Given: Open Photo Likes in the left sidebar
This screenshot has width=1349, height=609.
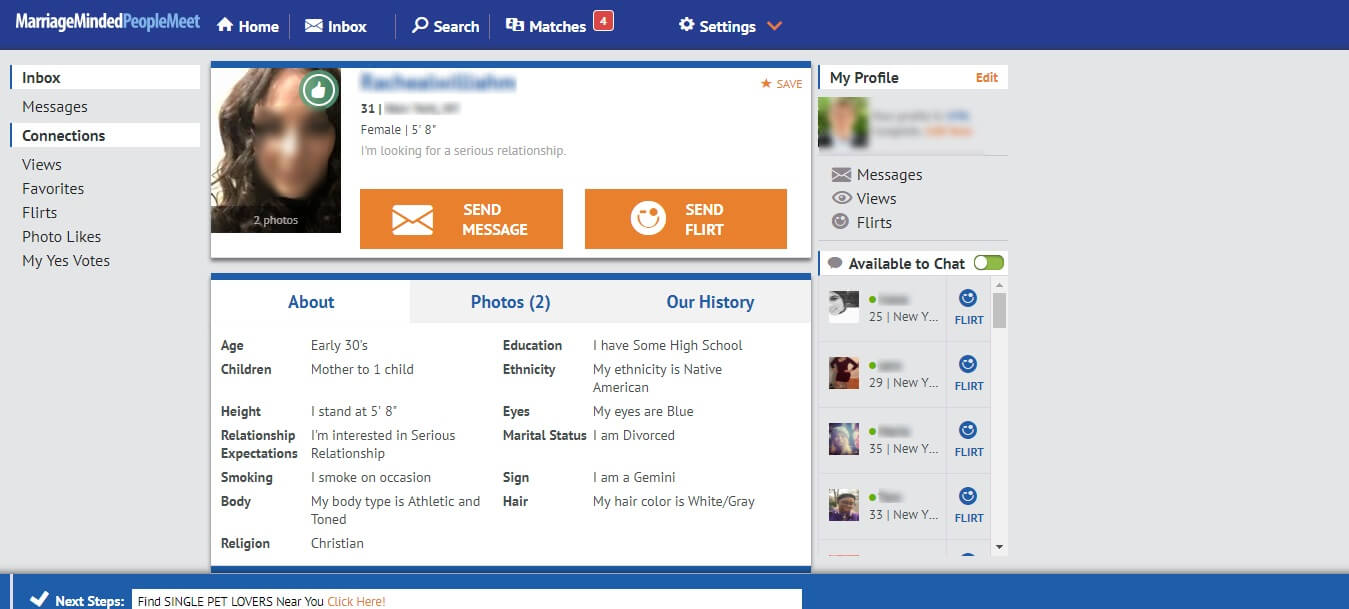Looking at the screenshot, I should click(x=62, y=237).
